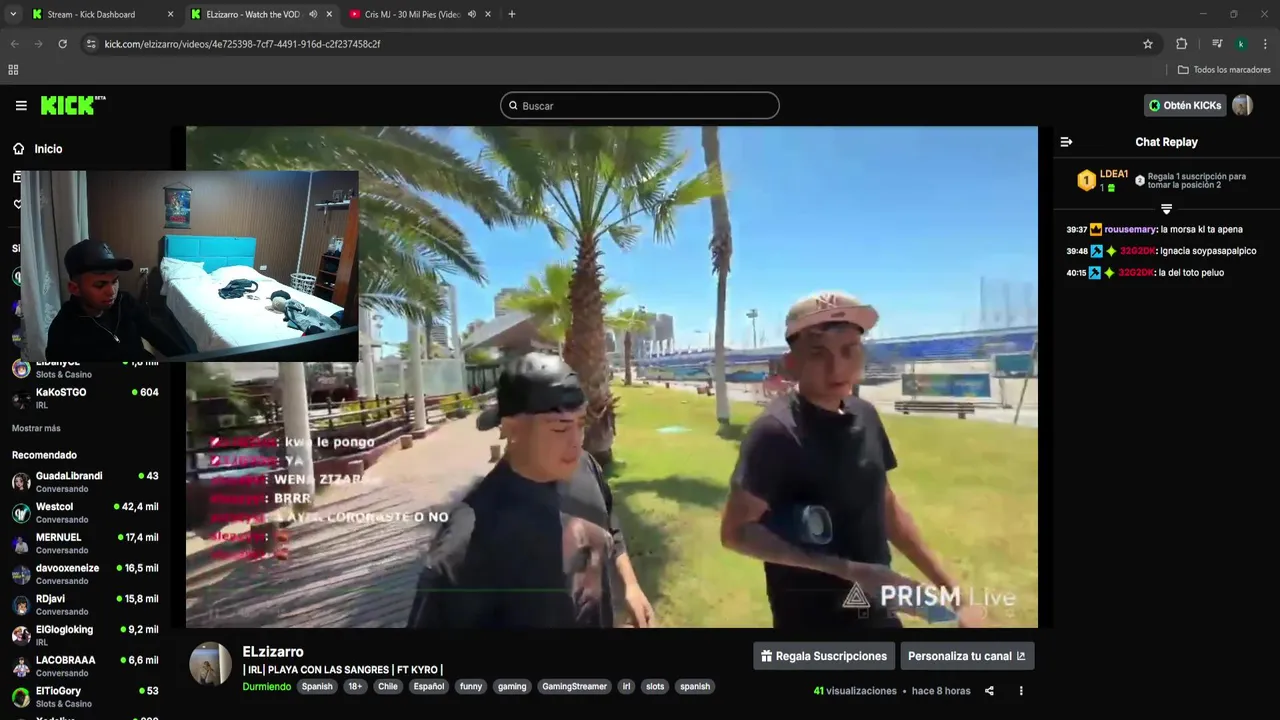Click the KICK logo
The height and width of the screenshot is (720, 1280).
(x=73, y=105)
